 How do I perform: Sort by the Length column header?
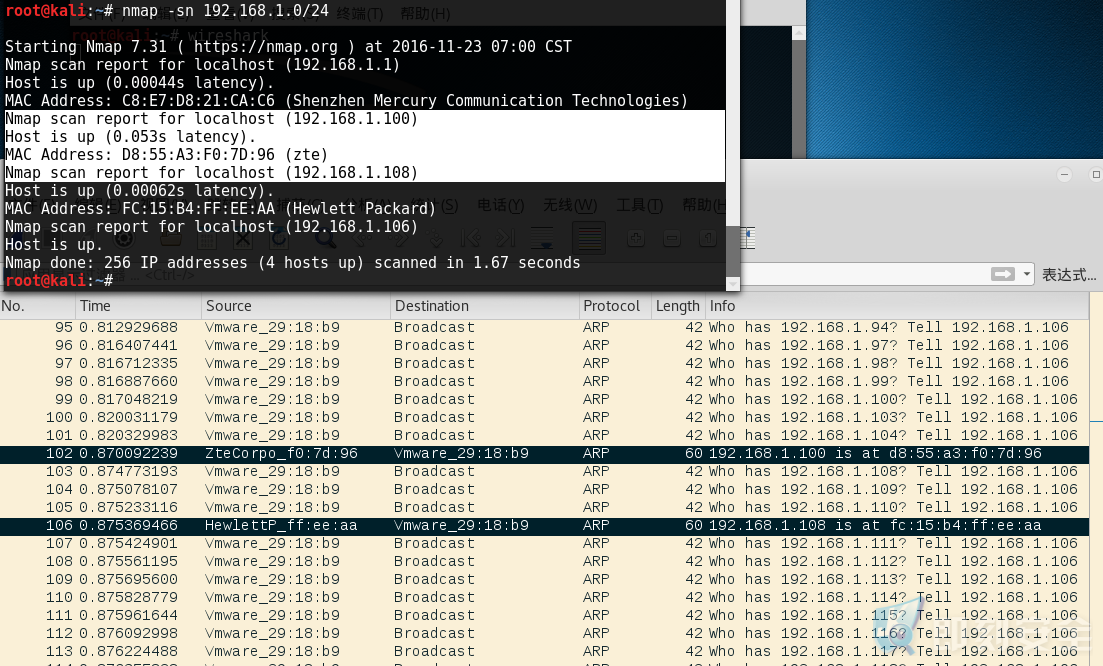(x=678, y=306)
